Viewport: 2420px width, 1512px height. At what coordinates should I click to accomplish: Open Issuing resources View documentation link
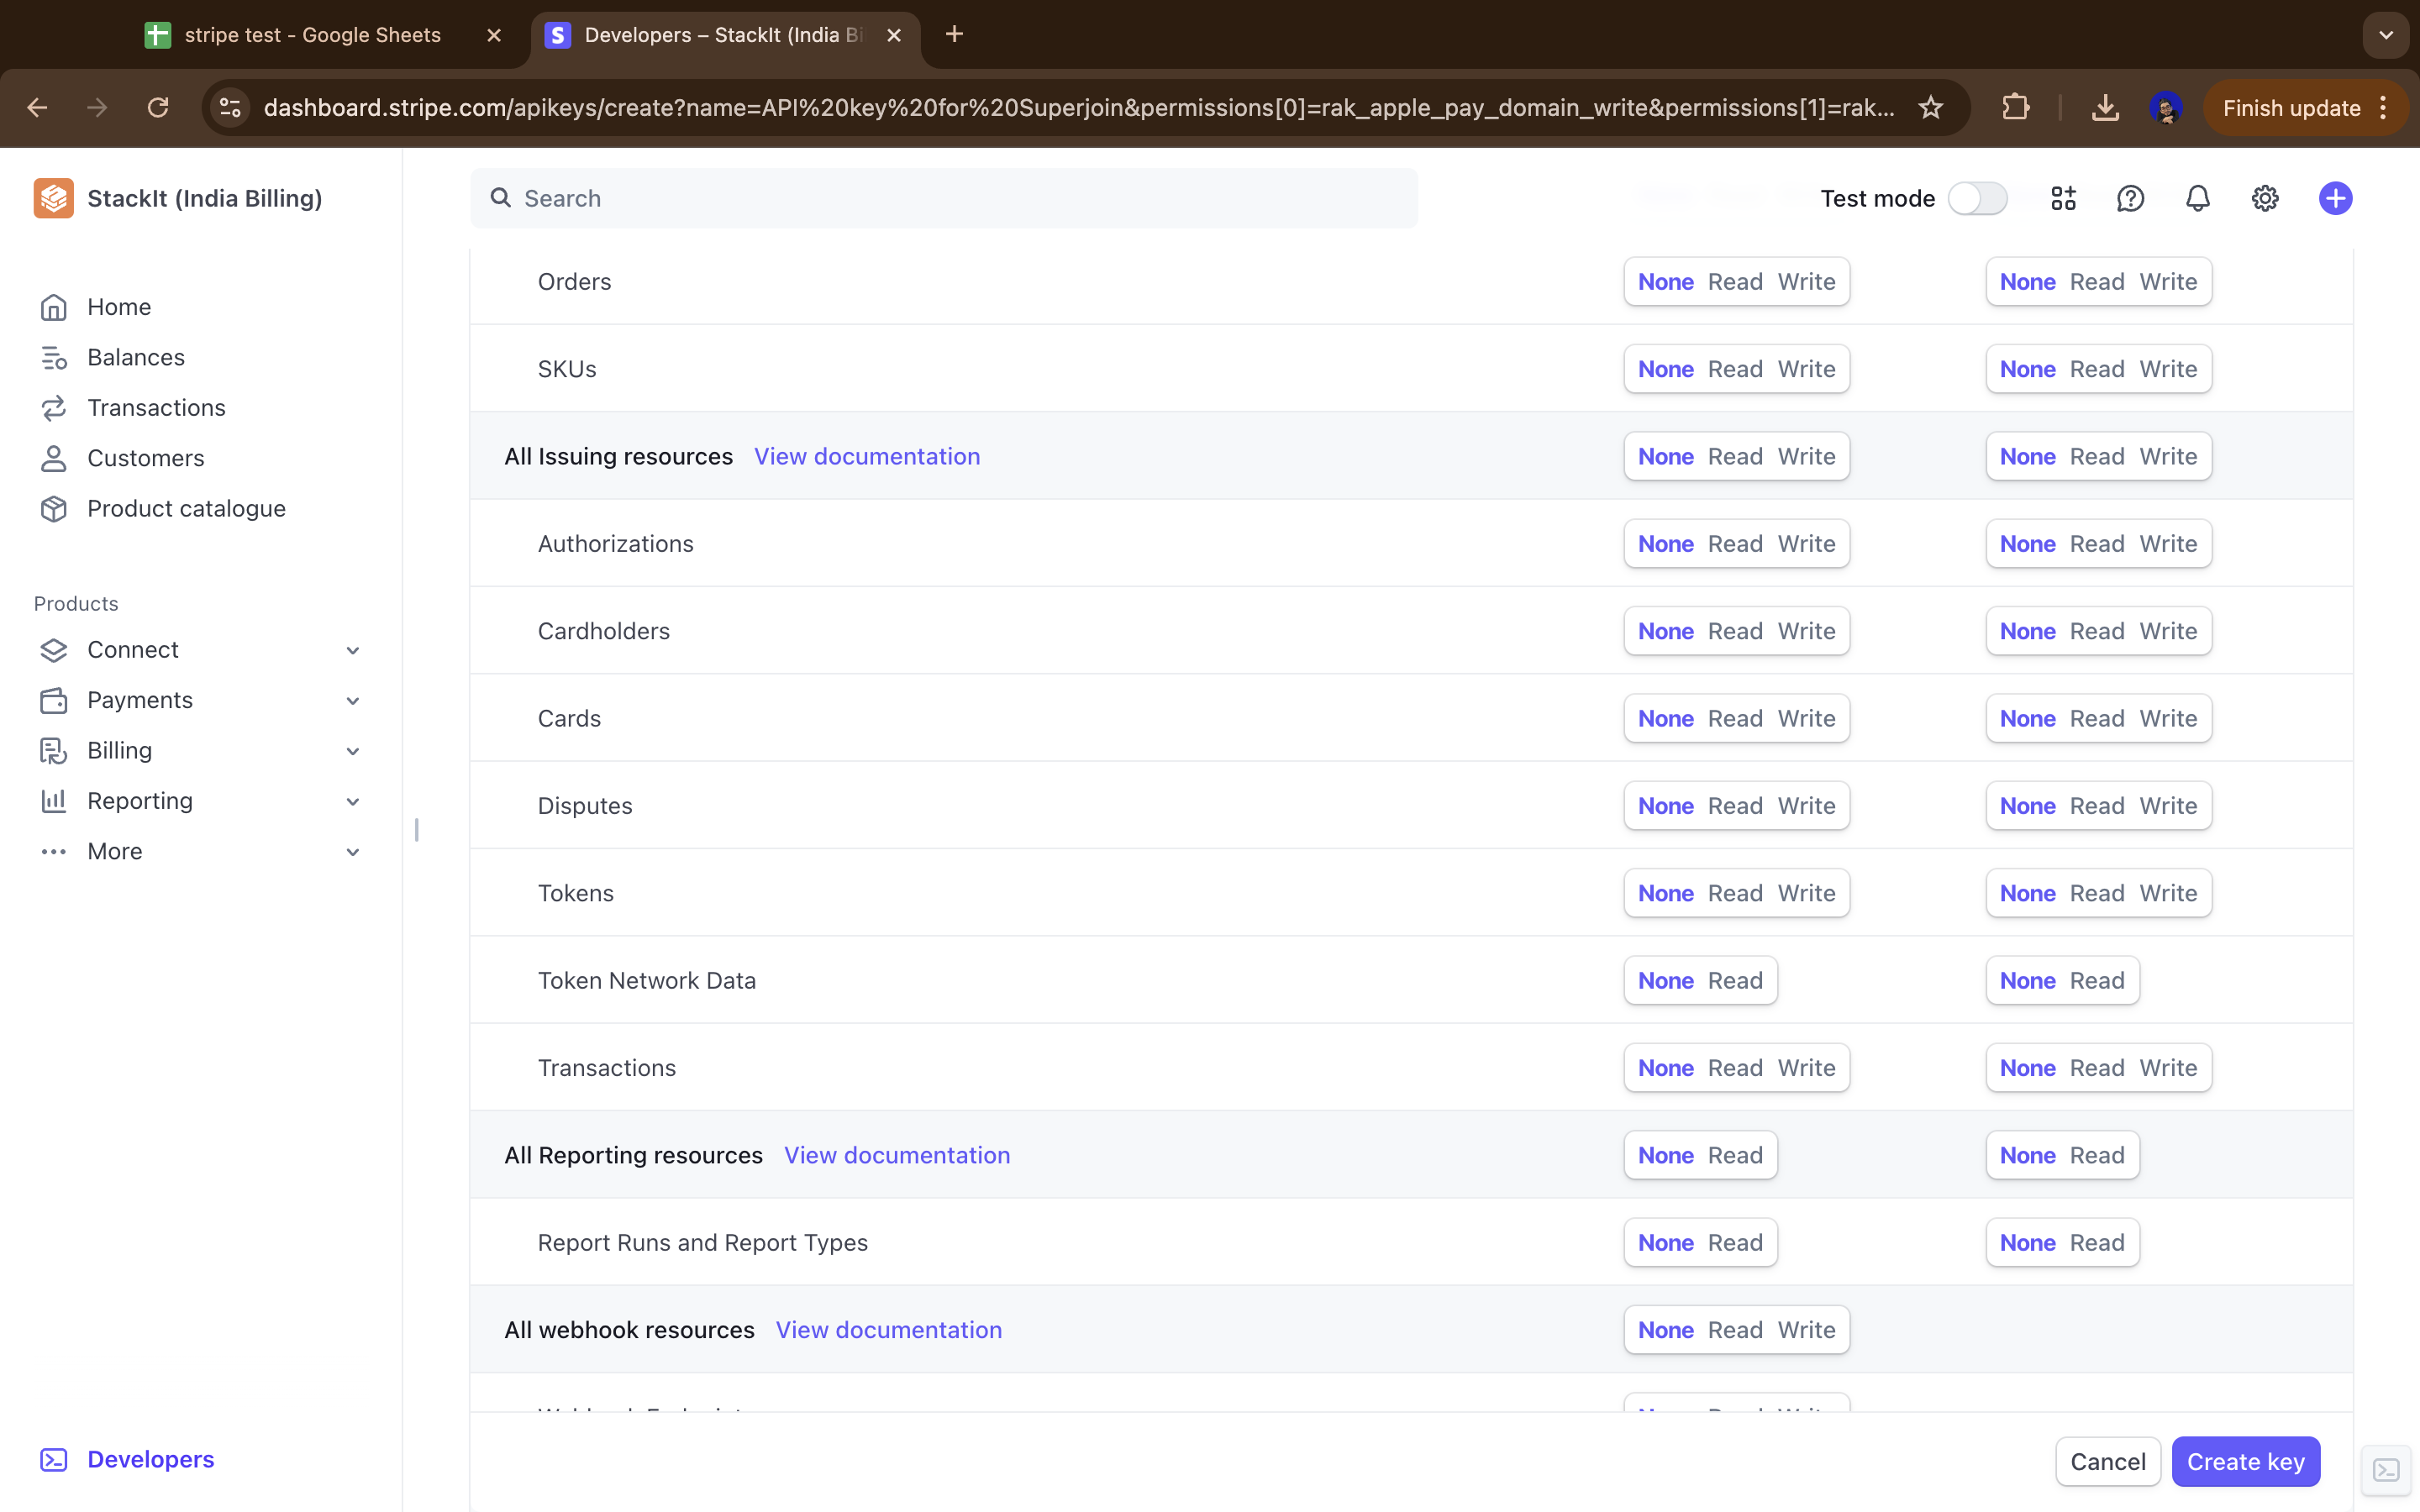point(866,456)
